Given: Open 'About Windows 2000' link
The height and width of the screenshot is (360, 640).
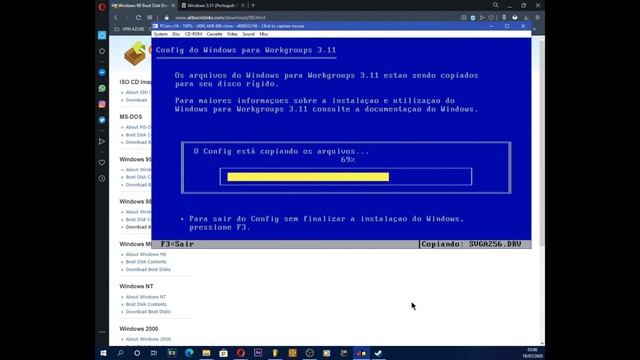Looking at the screenshot, I should [x=148, y=339].
